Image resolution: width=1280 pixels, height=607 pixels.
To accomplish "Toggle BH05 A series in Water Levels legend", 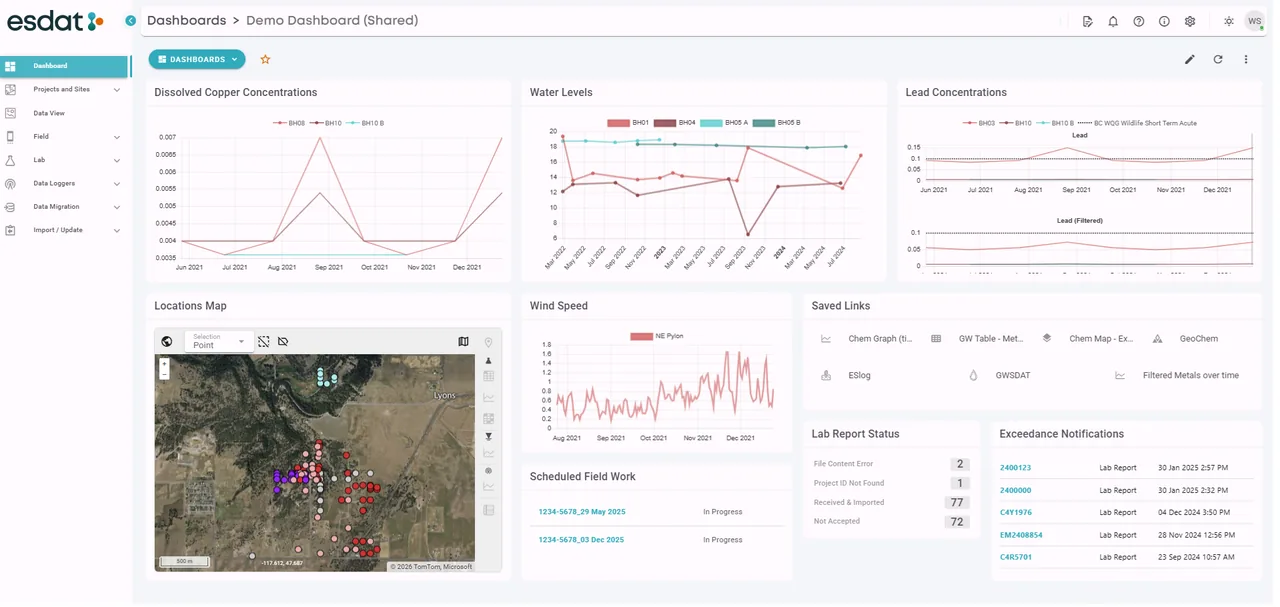I will [724, 123].
